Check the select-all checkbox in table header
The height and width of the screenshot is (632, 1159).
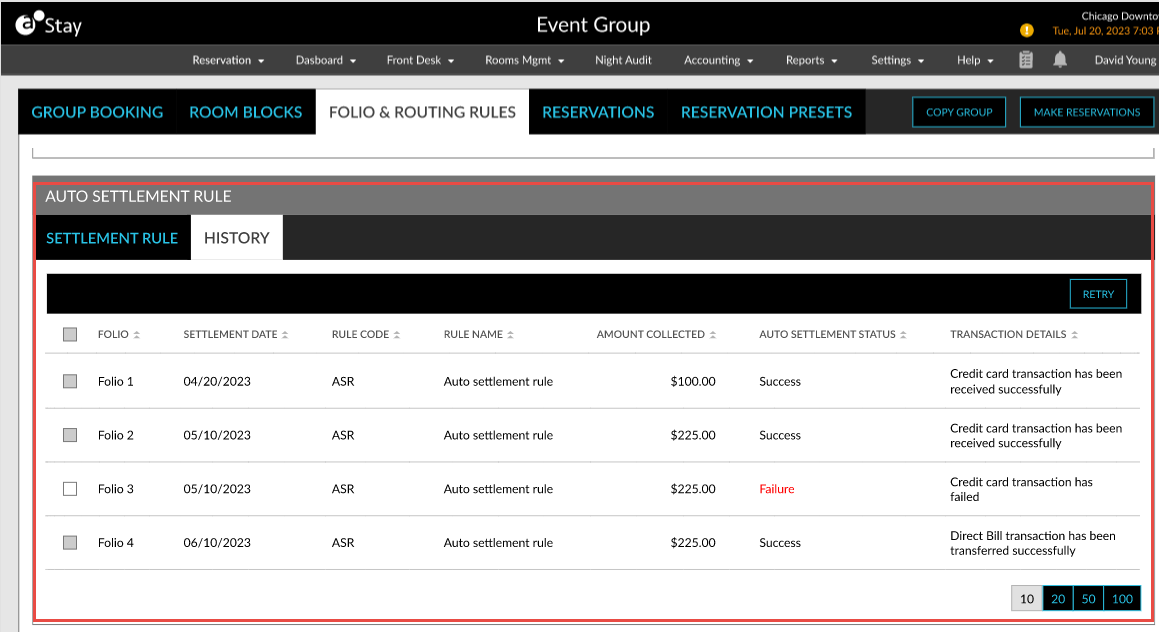(69, 334)
